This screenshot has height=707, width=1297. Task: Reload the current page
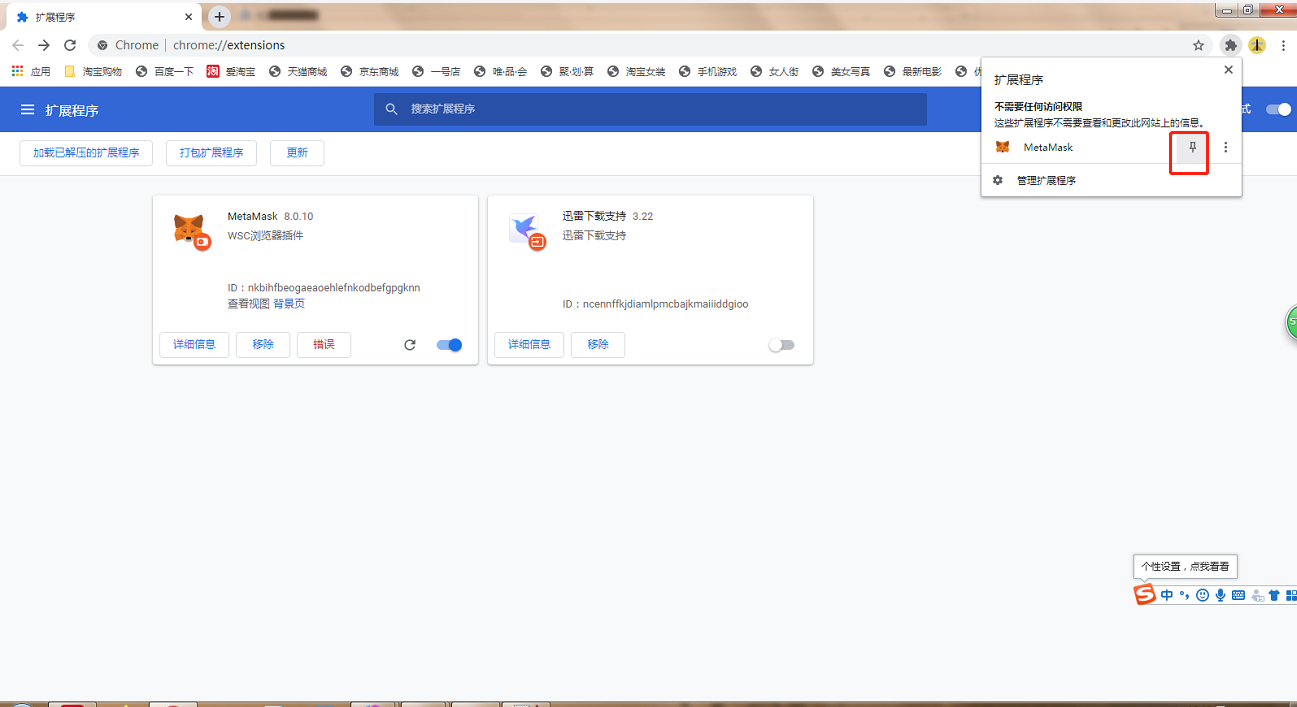[x=70, y=45]
